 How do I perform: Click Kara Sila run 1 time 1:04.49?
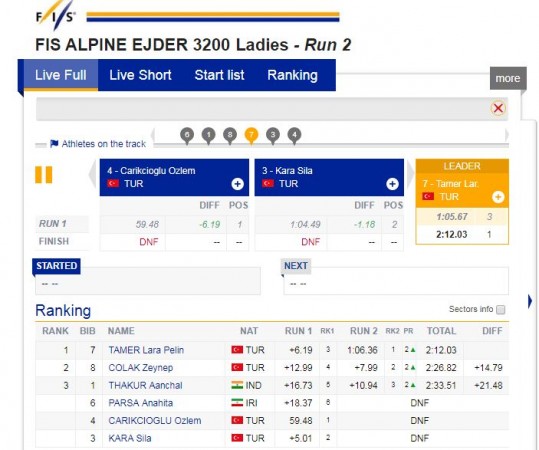305,224
